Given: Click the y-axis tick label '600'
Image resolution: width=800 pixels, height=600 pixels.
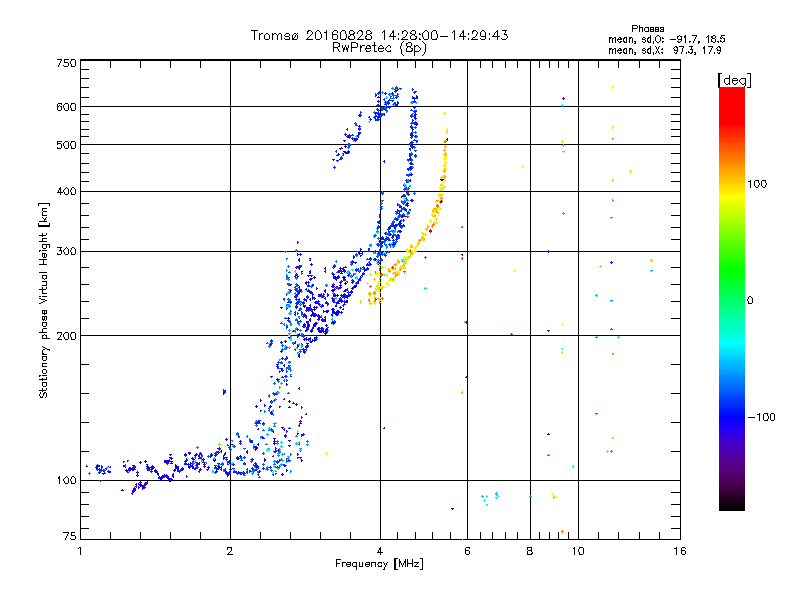Looking at the screenshot, I should tap(66, 107).
